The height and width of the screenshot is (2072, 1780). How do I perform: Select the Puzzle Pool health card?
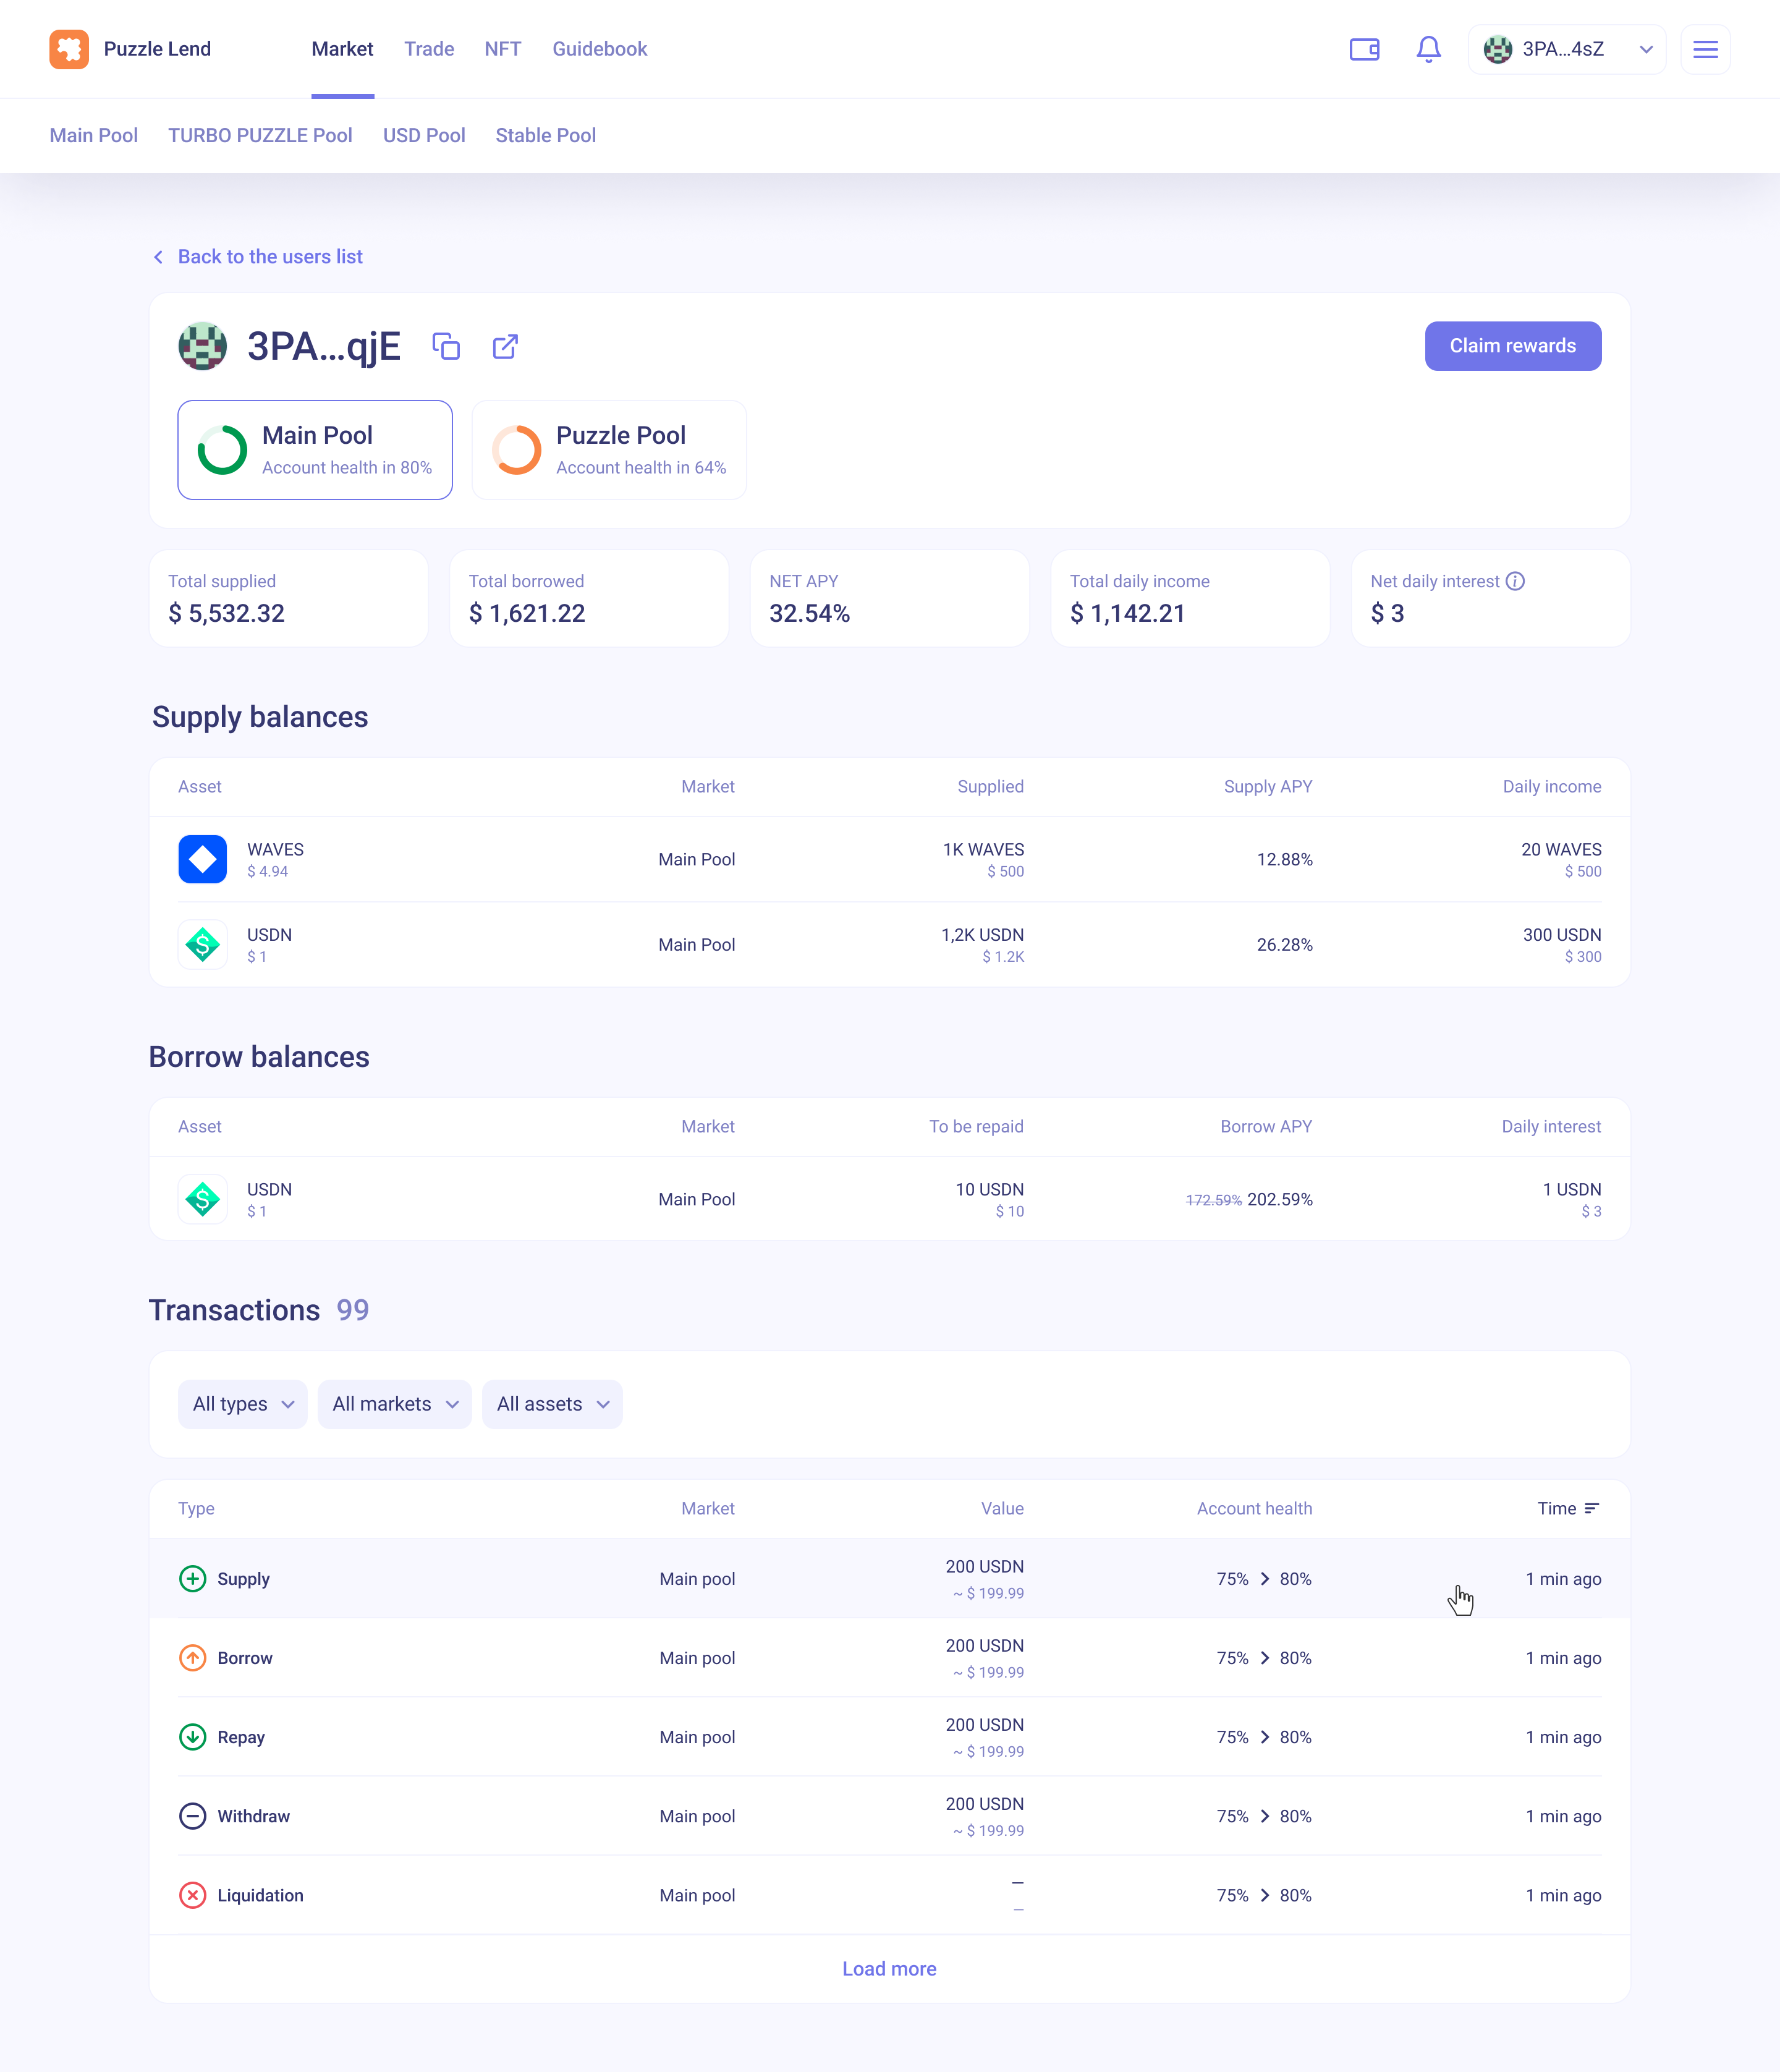(609, 450)
